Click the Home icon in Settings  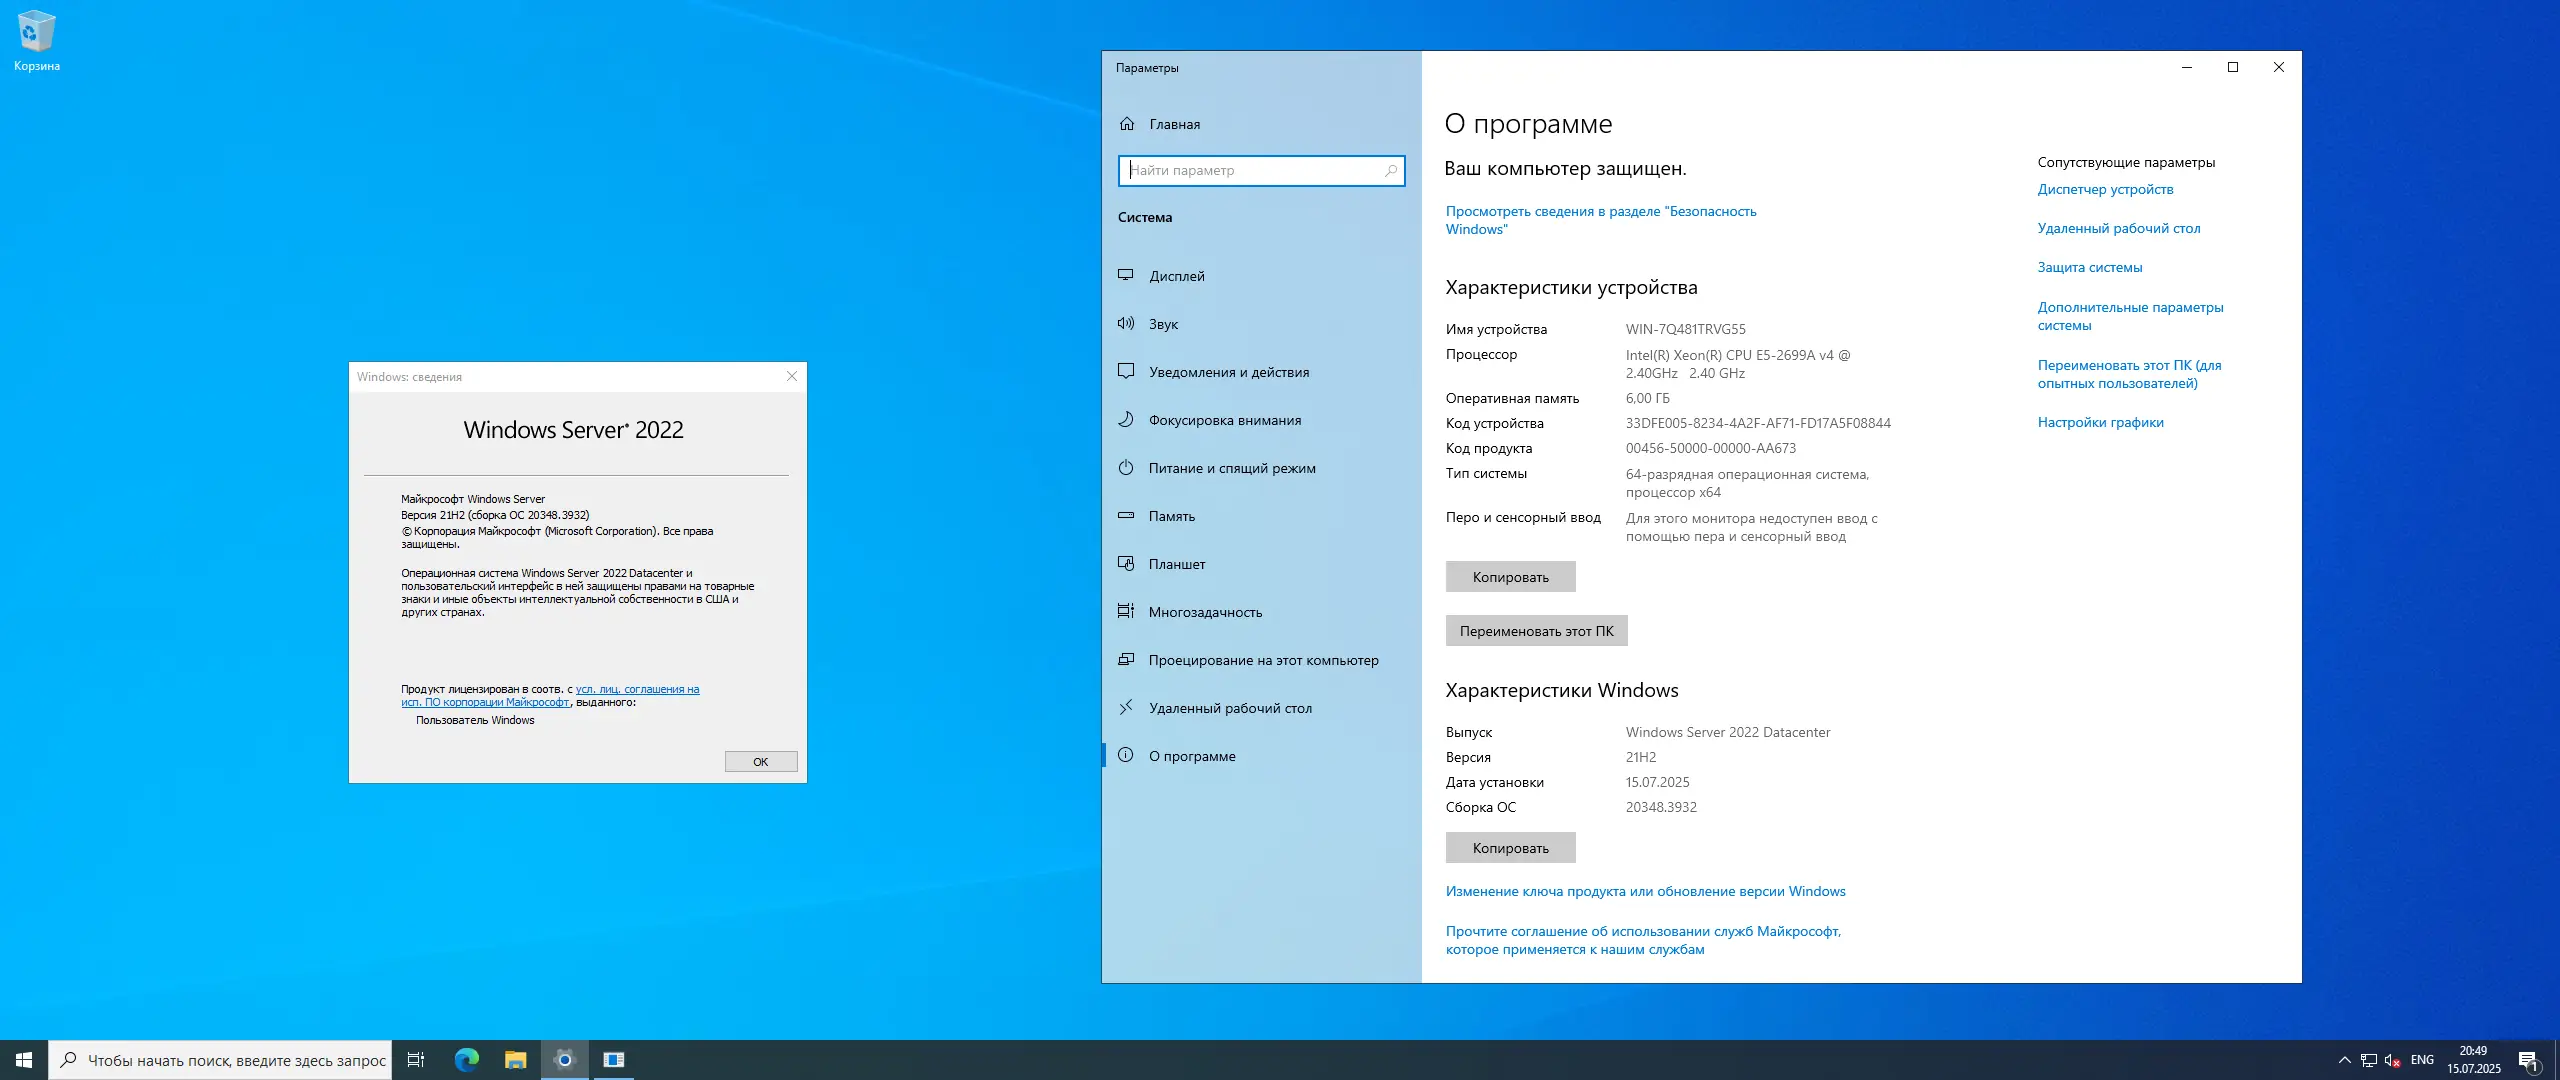tap(1127, 124)
